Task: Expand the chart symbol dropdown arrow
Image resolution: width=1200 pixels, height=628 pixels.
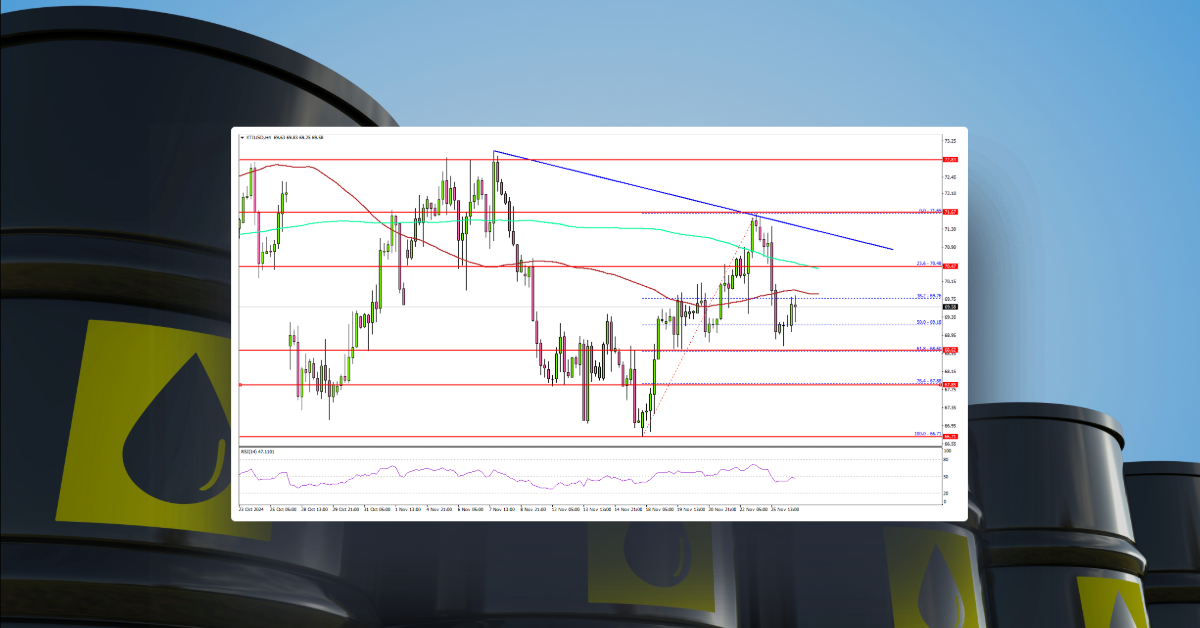Action: (241, 139)
